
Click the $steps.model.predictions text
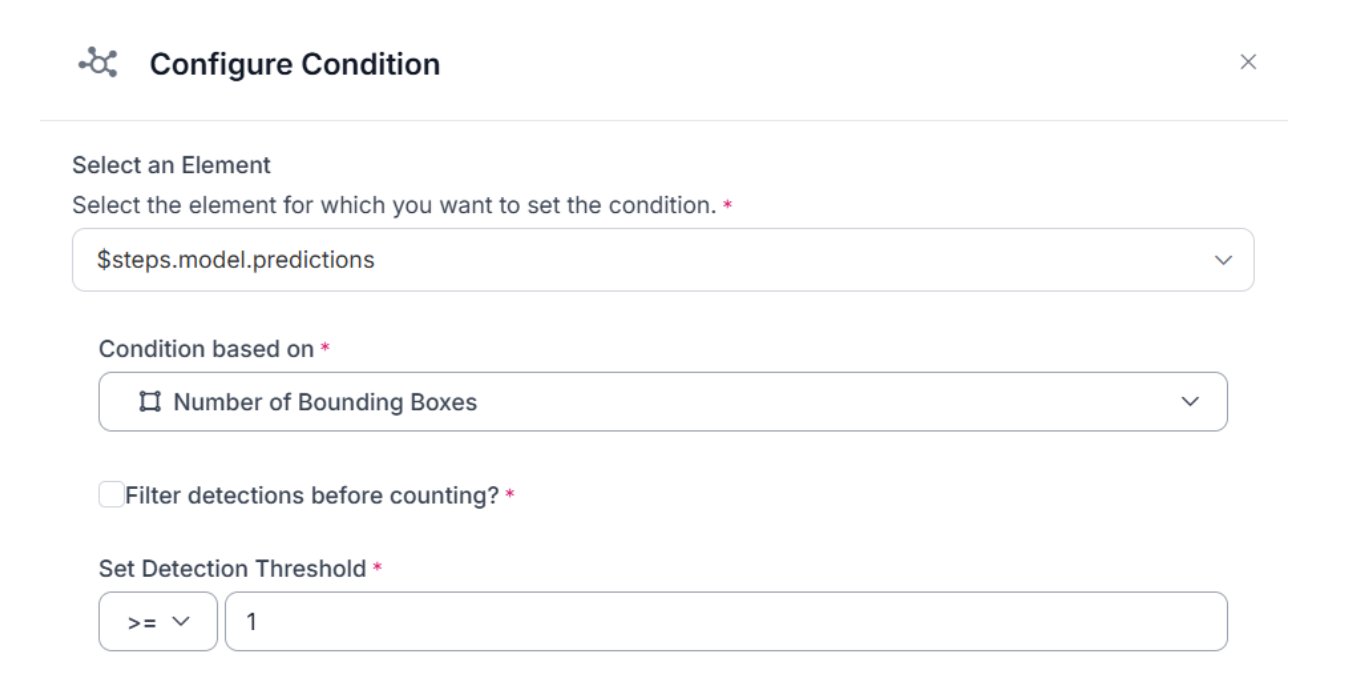[236, 260]
